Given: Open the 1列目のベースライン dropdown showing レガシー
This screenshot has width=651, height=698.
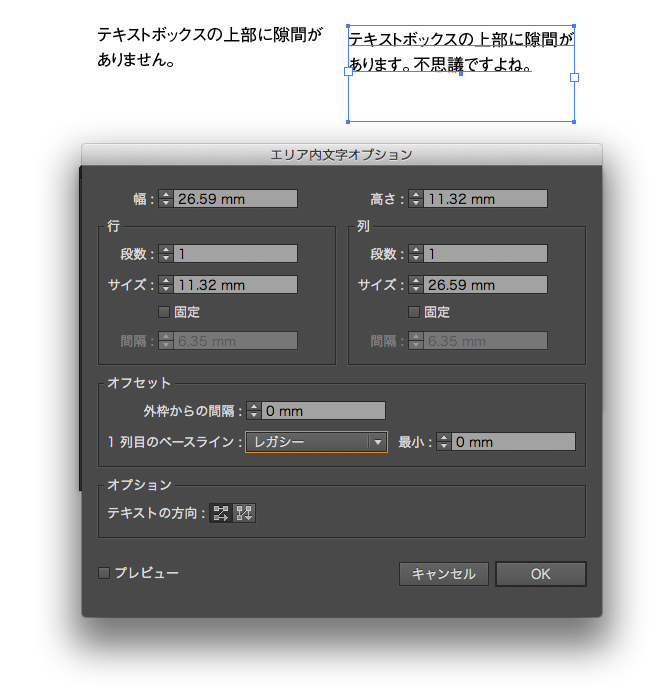Looking at the screenshot, I should 316,442.
